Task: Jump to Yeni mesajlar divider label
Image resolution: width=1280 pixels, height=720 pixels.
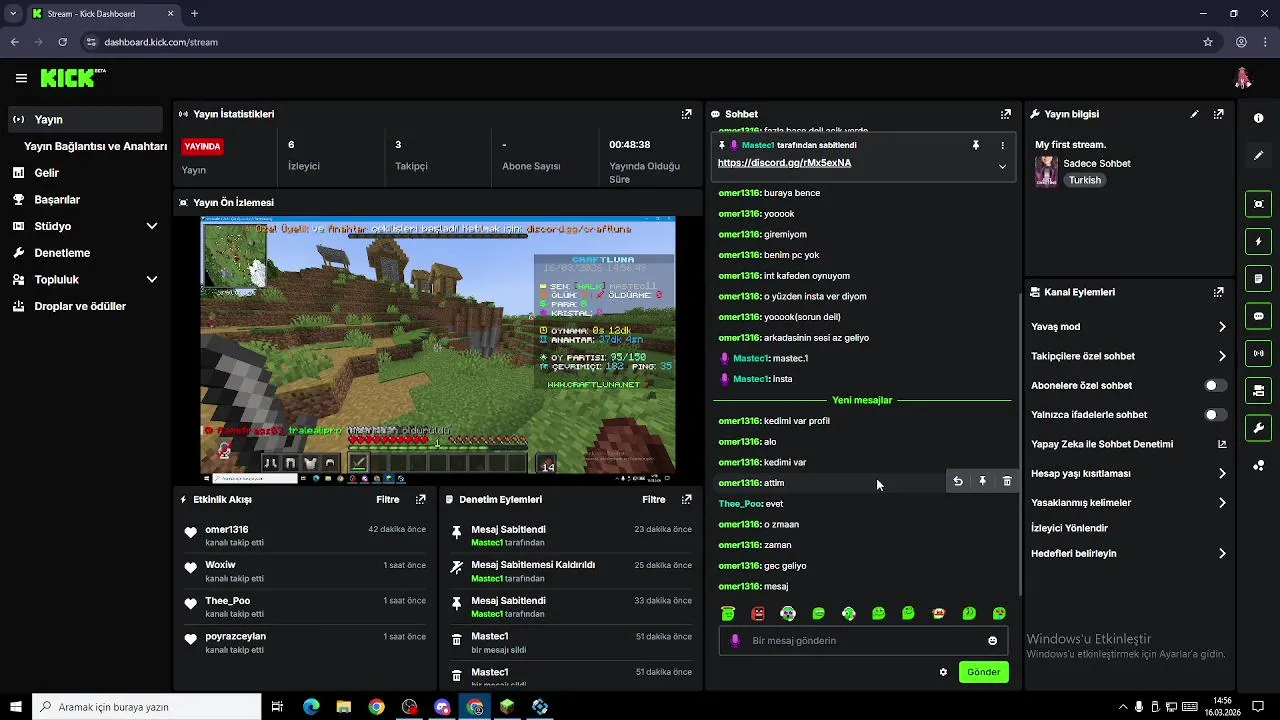Action: (862, 400)
